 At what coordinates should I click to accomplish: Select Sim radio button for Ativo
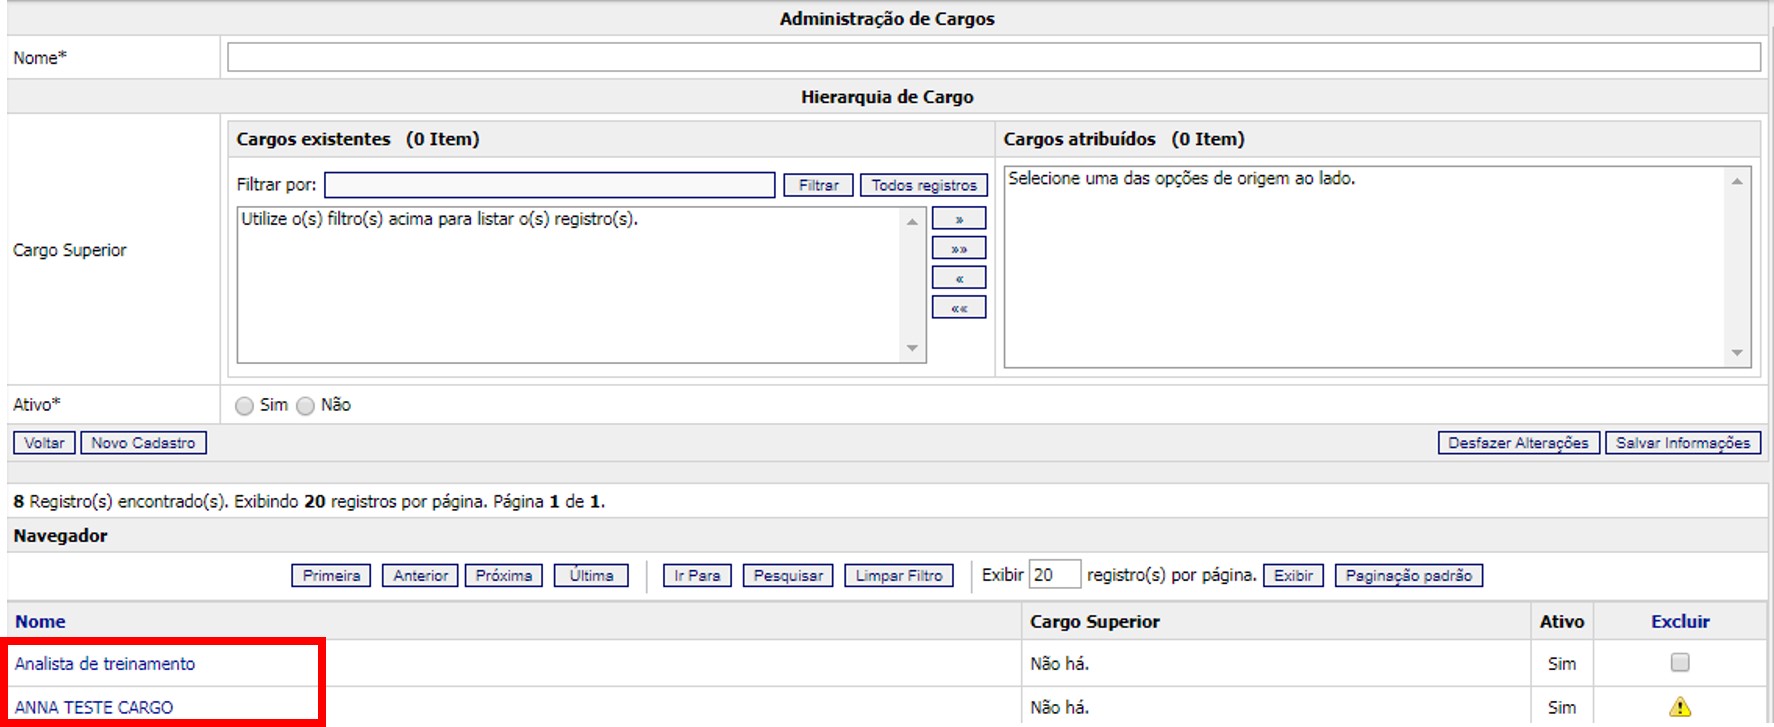tap(245, 406)
